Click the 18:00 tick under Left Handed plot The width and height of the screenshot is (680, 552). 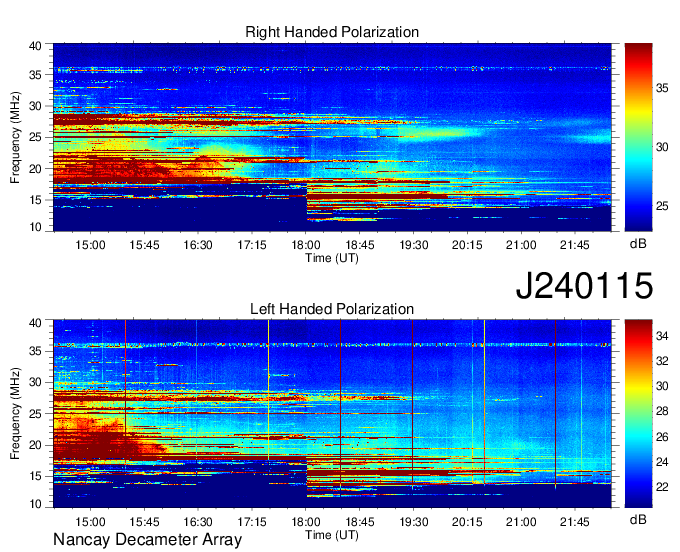pyautogui.click(x=306, y=522)
